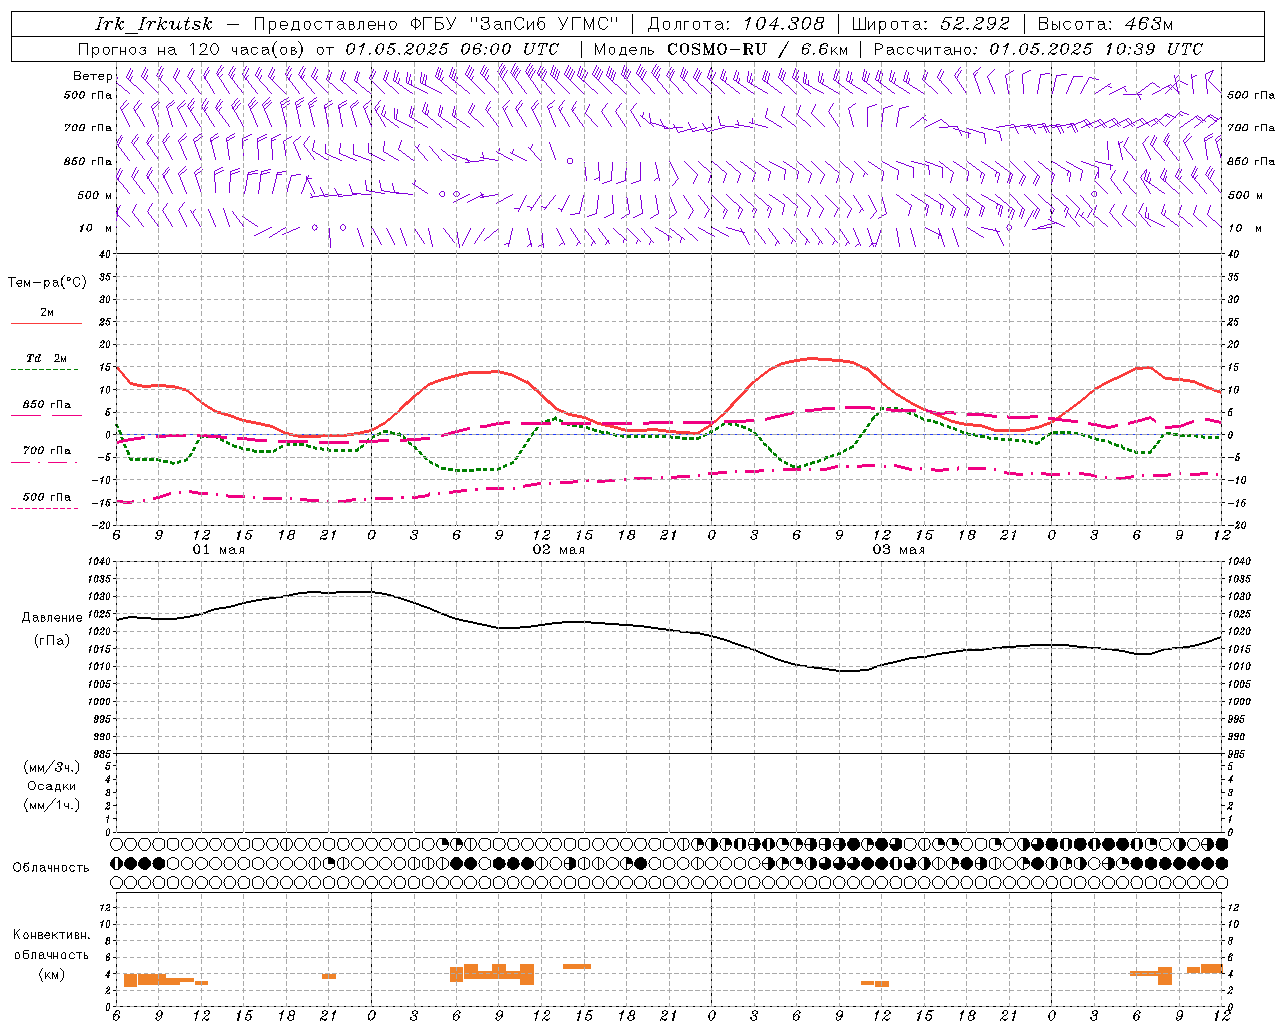Viewport: 1280px width, 1024px height.
Task: Click the latitude value 52.292
Action: click(x=975, y=24)
